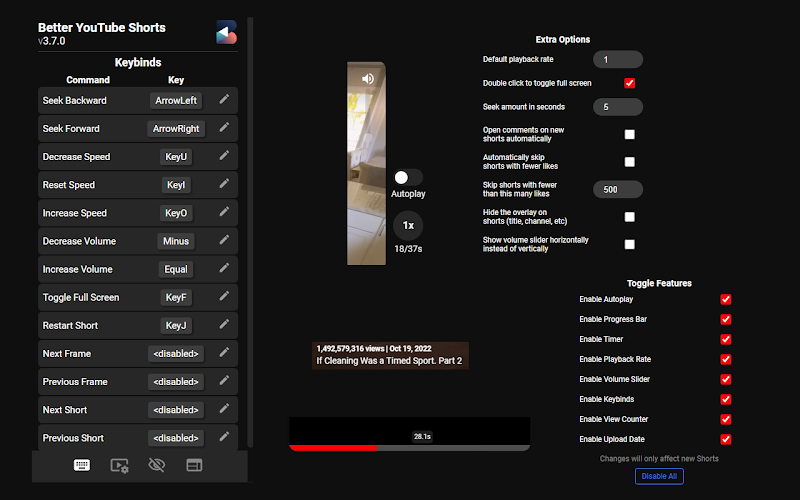The image size is (800, 500).
Task: Toggle the Autoplay switch
Action: click(x=408, y=178)
